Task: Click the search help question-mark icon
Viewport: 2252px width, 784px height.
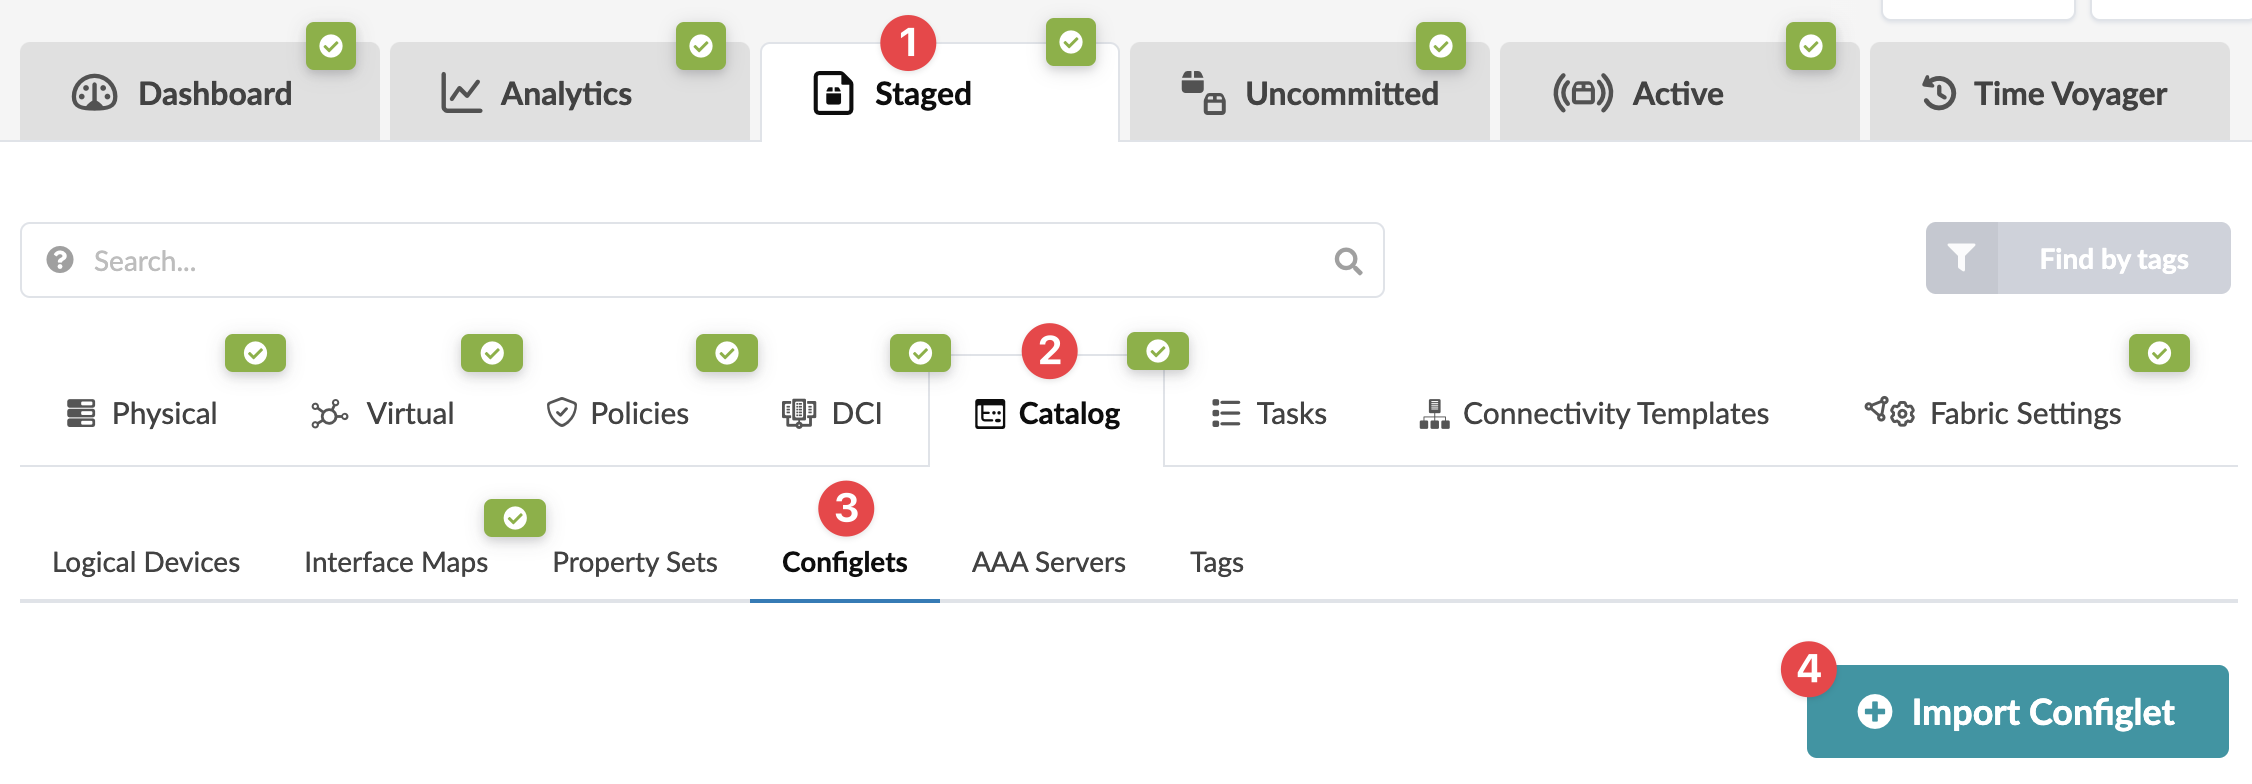Action: tap(60, 260)
